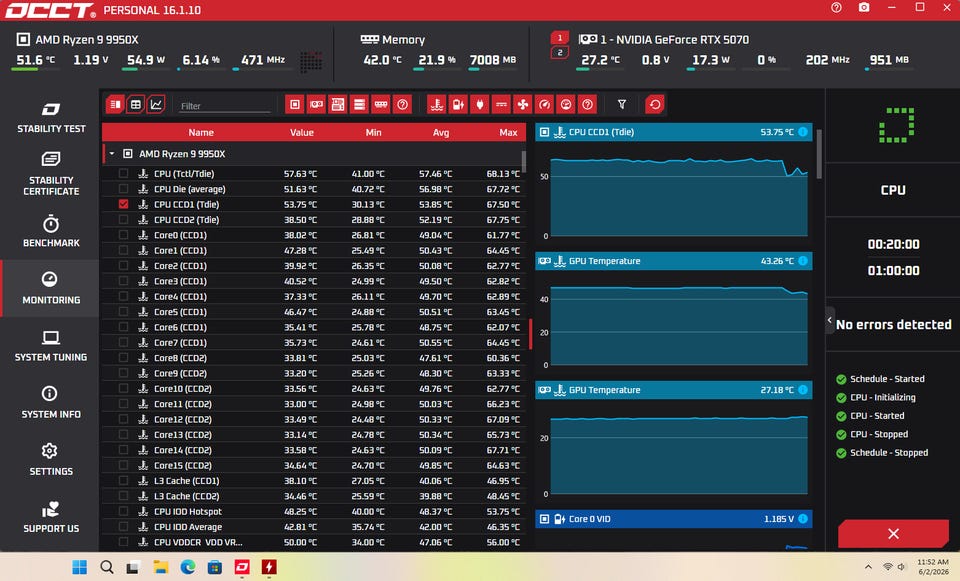
Task: Select the Monitoring section
Action: point(51,288)
